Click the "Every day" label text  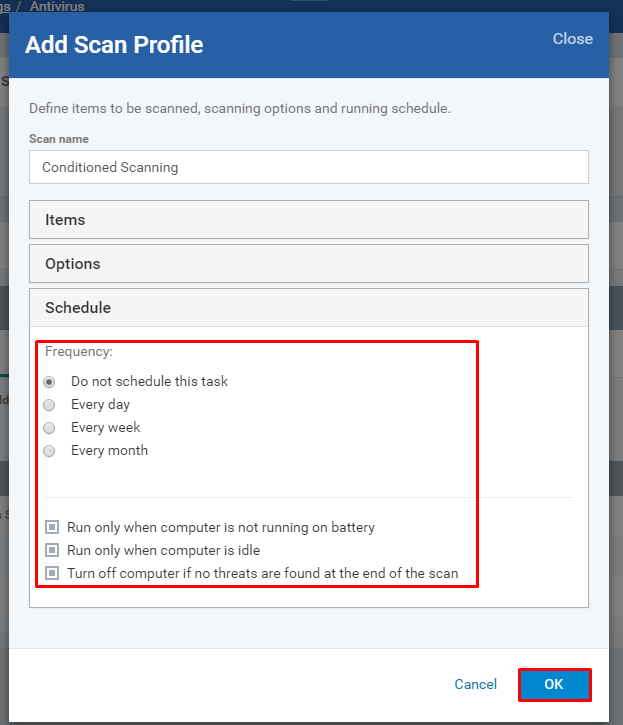100,405
